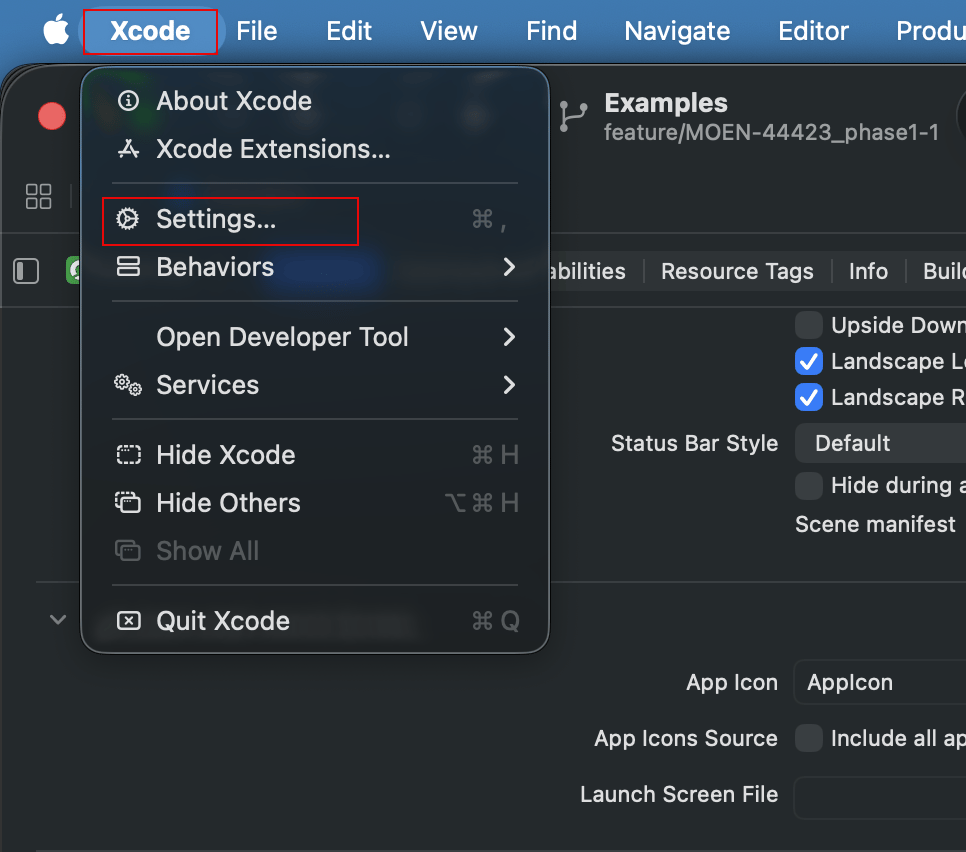Switch to the Info tab
This screenshot has height=852, width=966.
coord(868,272)
